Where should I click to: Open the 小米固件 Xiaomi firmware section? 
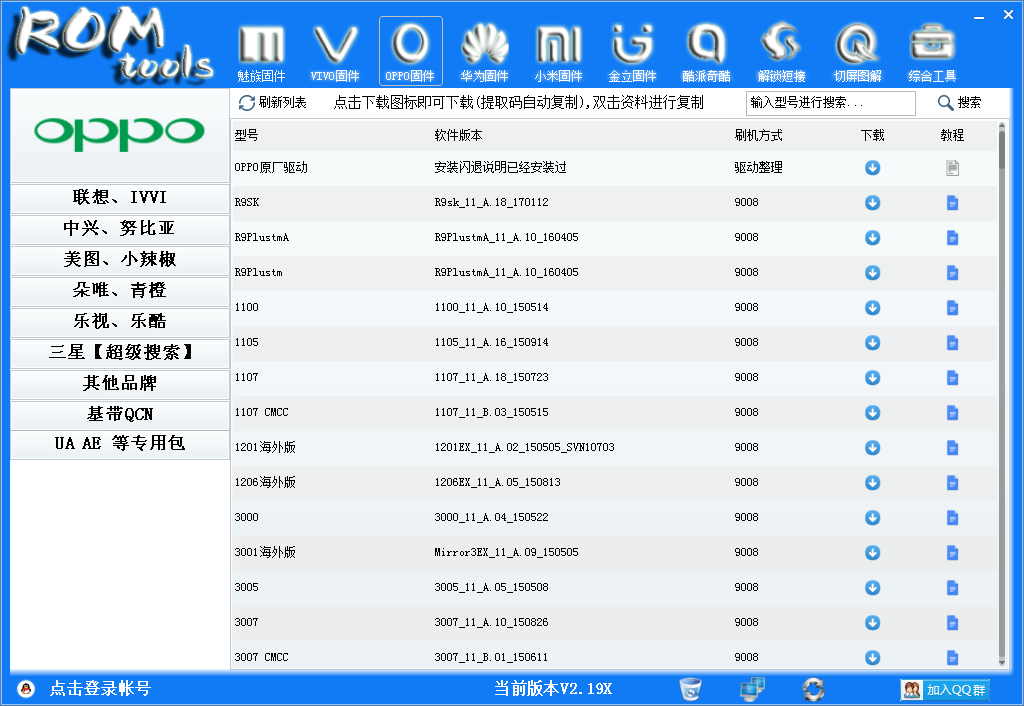pyautogui.click(x=558, y=52)
